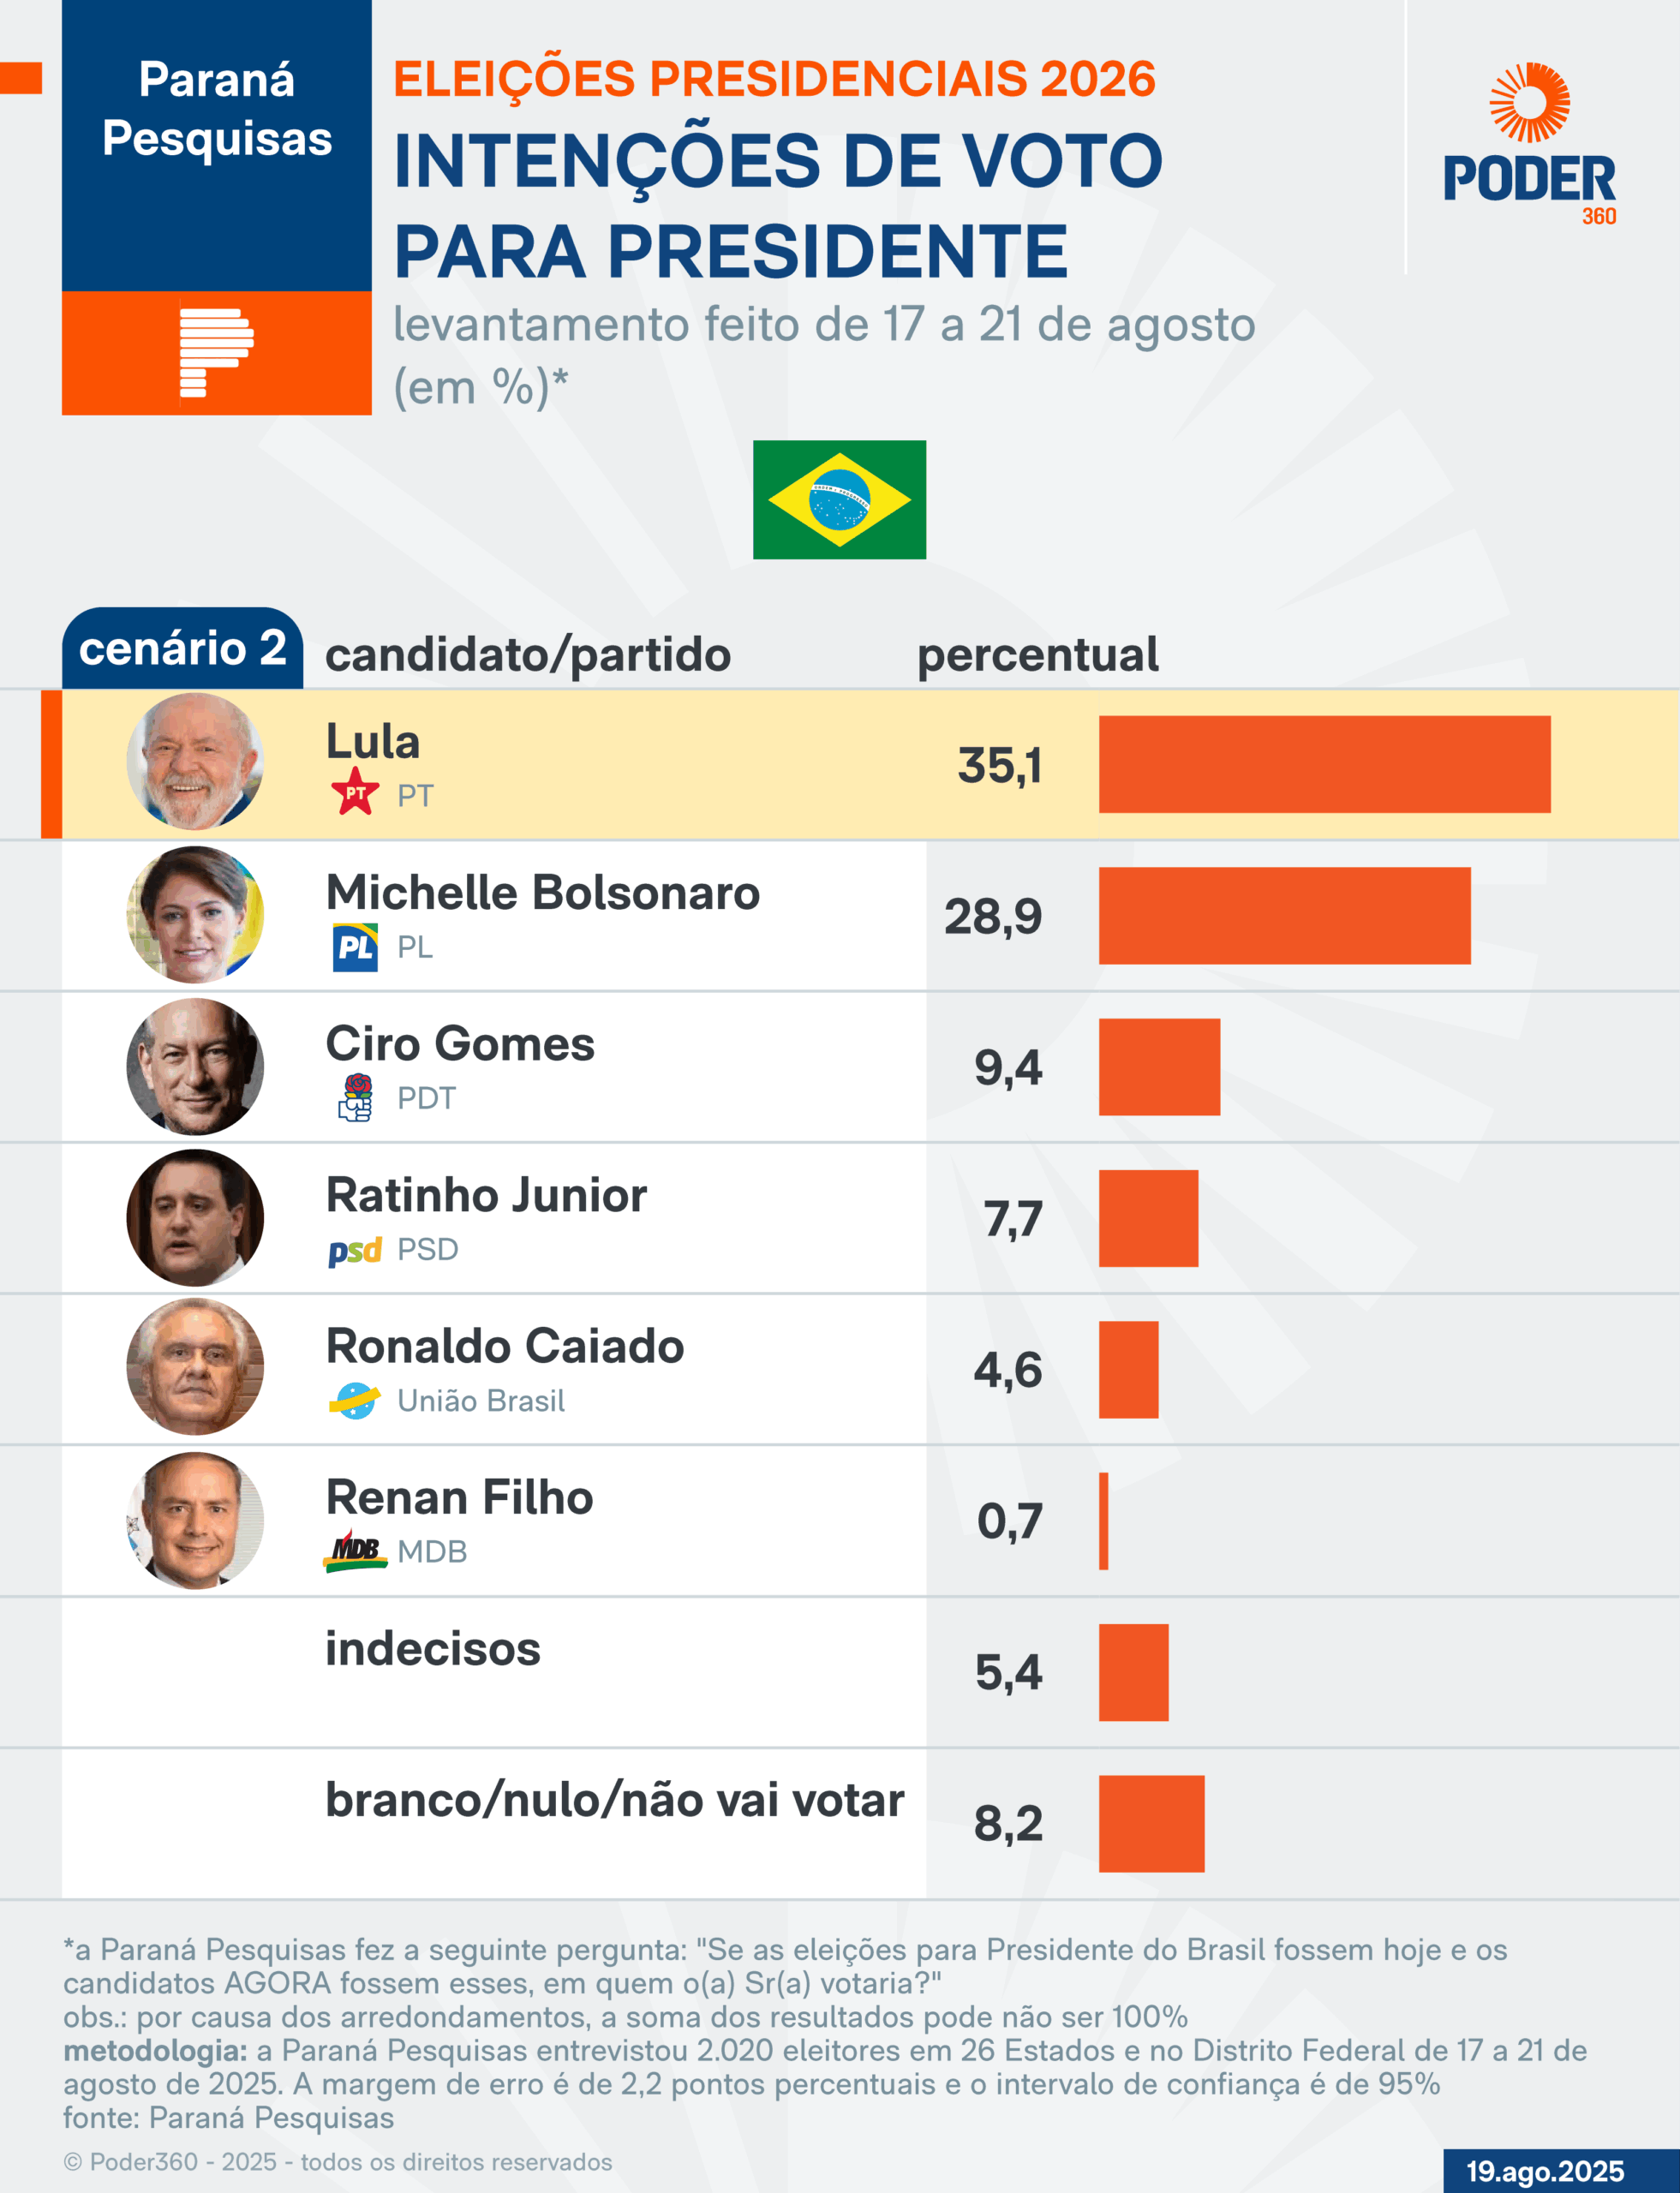
Task: Click the PL party logo
Action: 355,946
